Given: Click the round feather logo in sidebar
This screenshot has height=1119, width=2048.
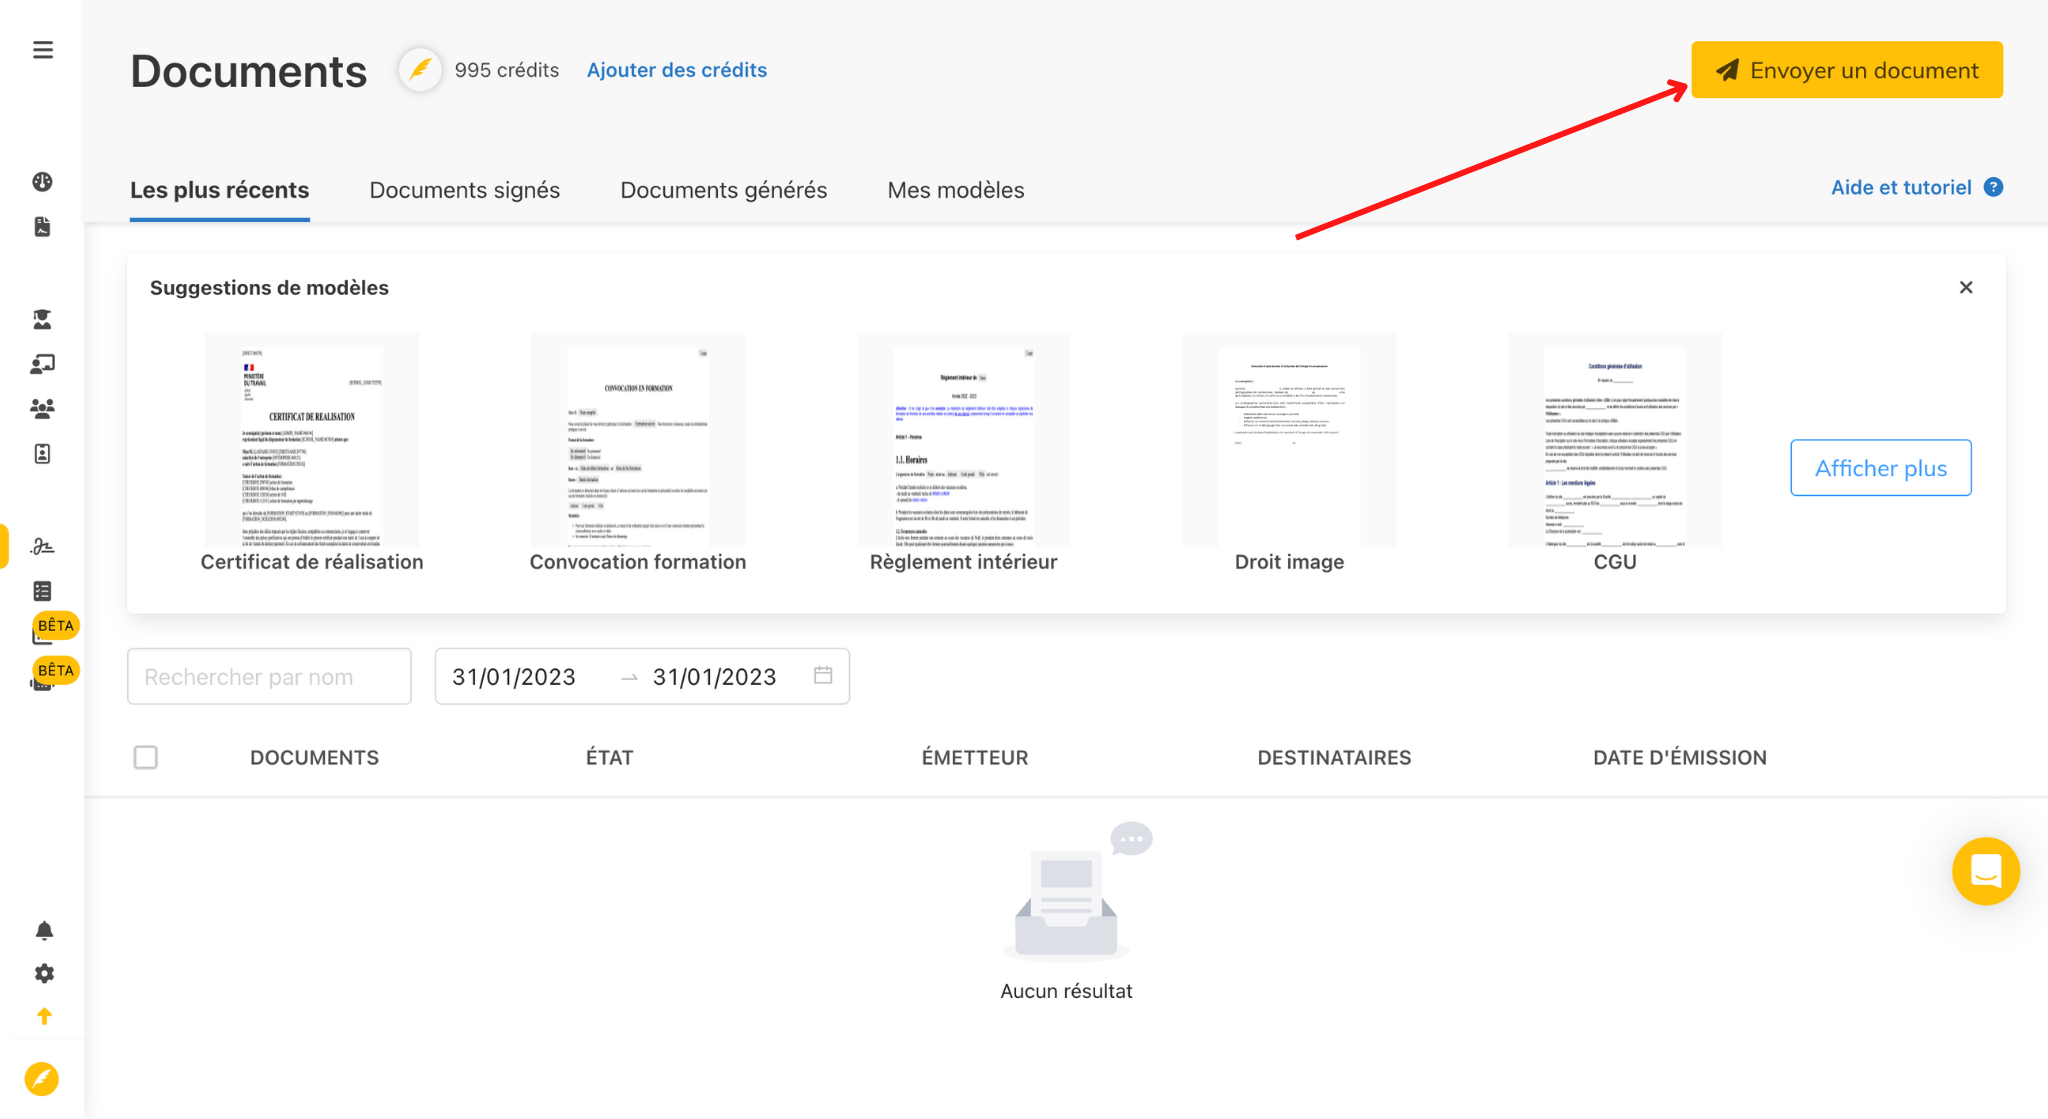Looking at the screenshot, I should pyautogui.click(x=42, y=1079).
